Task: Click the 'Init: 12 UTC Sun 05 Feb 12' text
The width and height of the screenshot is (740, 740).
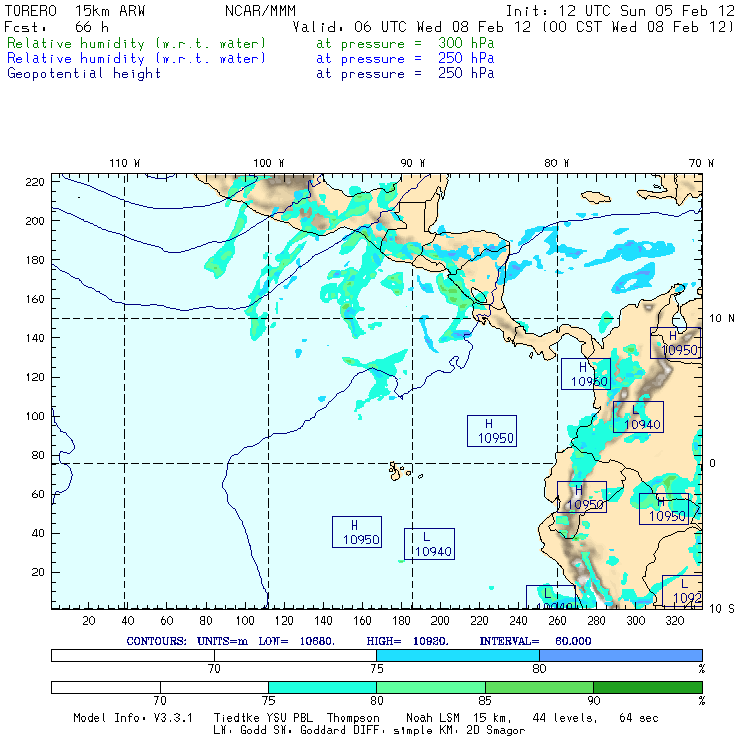Action: pos(620,11)
